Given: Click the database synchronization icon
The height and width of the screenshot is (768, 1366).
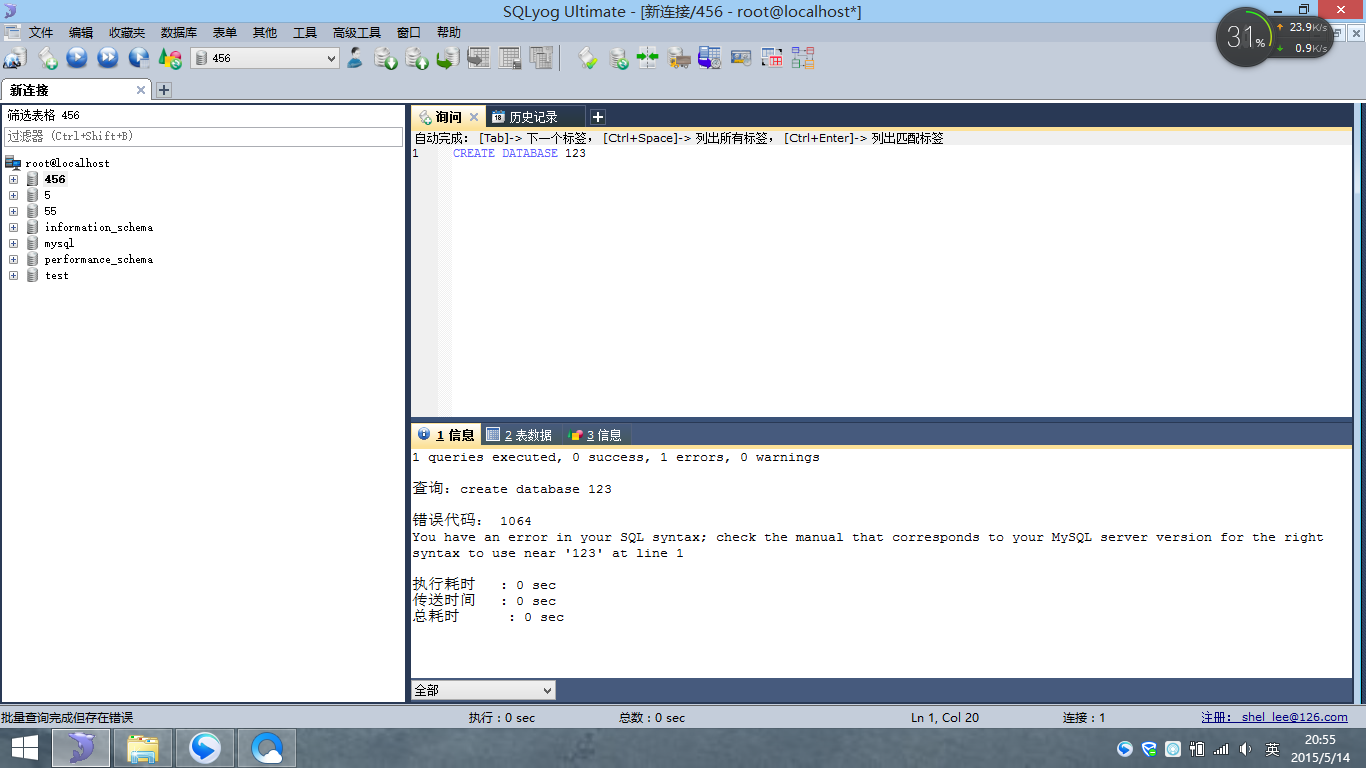Looking at the screenshot, I should click(x=619, y=58).
